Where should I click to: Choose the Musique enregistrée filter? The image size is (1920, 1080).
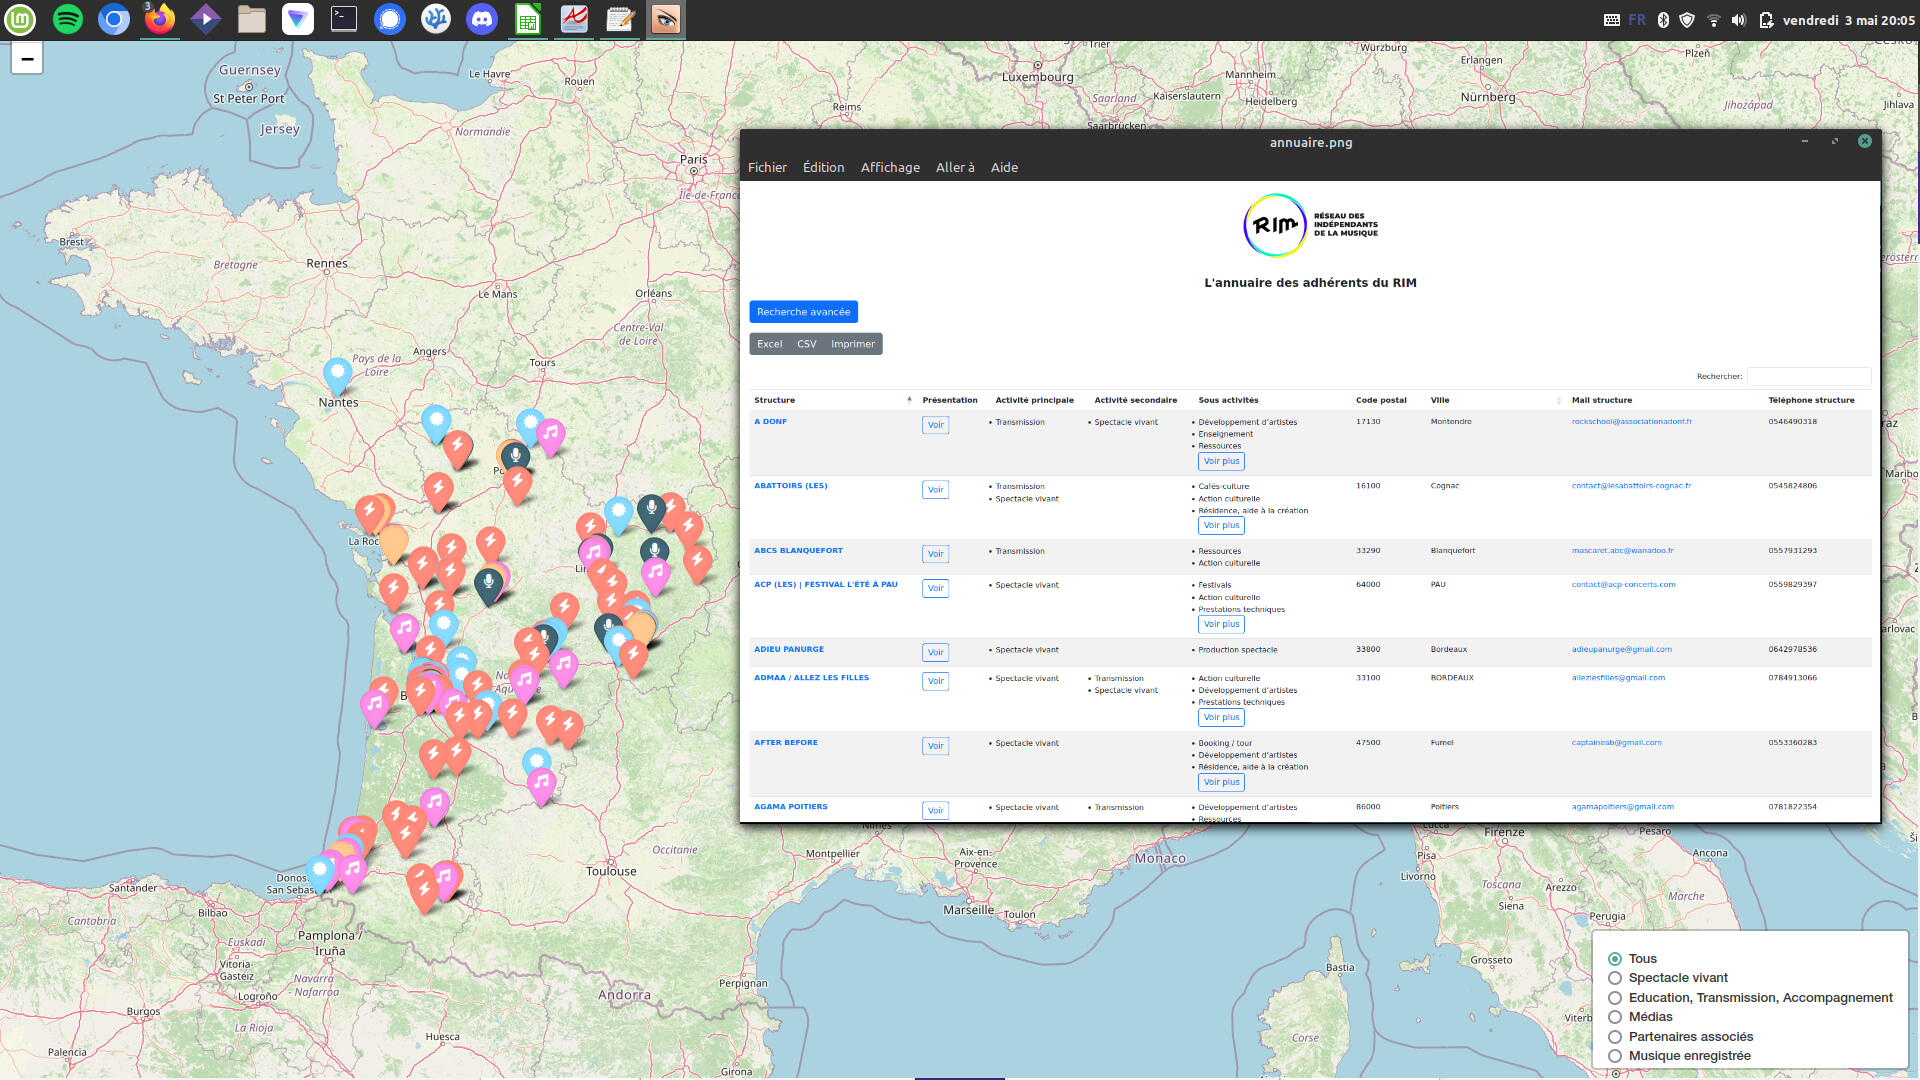[1615, 1056]
